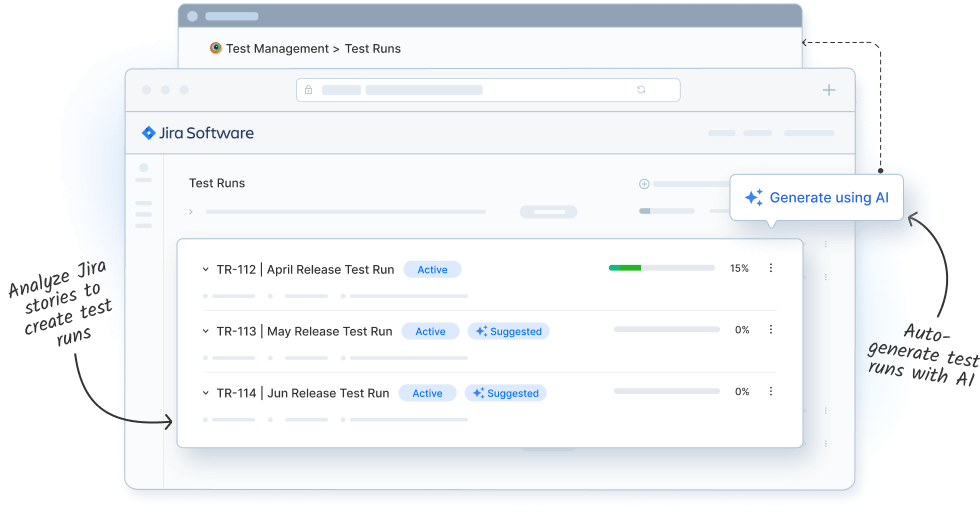Screen dimensions: 980x518
Task: Click the Active badge on TR-112
Action: tap(432, 269)
